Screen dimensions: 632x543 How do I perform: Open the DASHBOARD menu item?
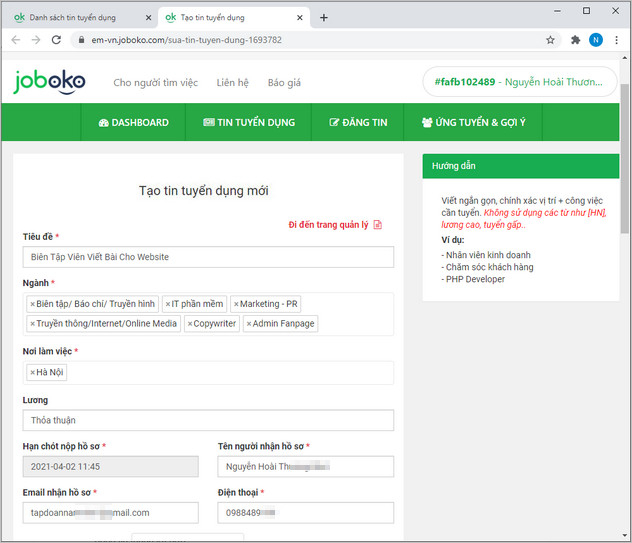point(133,123)
